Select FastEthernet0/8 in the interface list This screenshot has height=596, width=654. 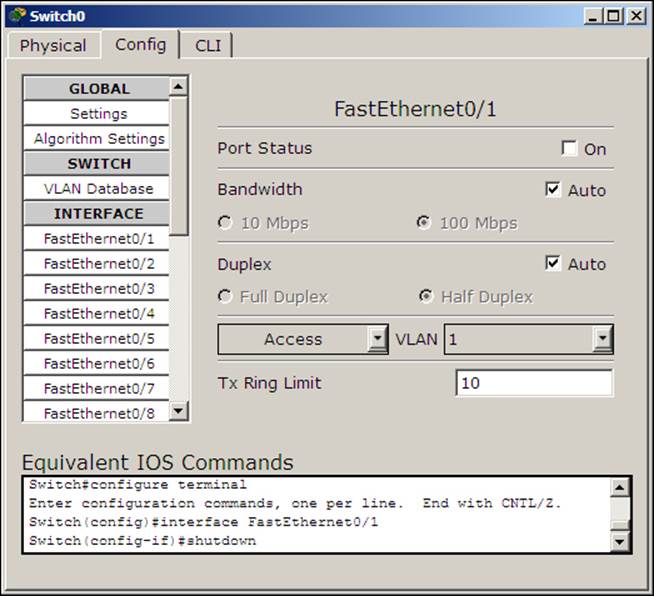(97, 412)
